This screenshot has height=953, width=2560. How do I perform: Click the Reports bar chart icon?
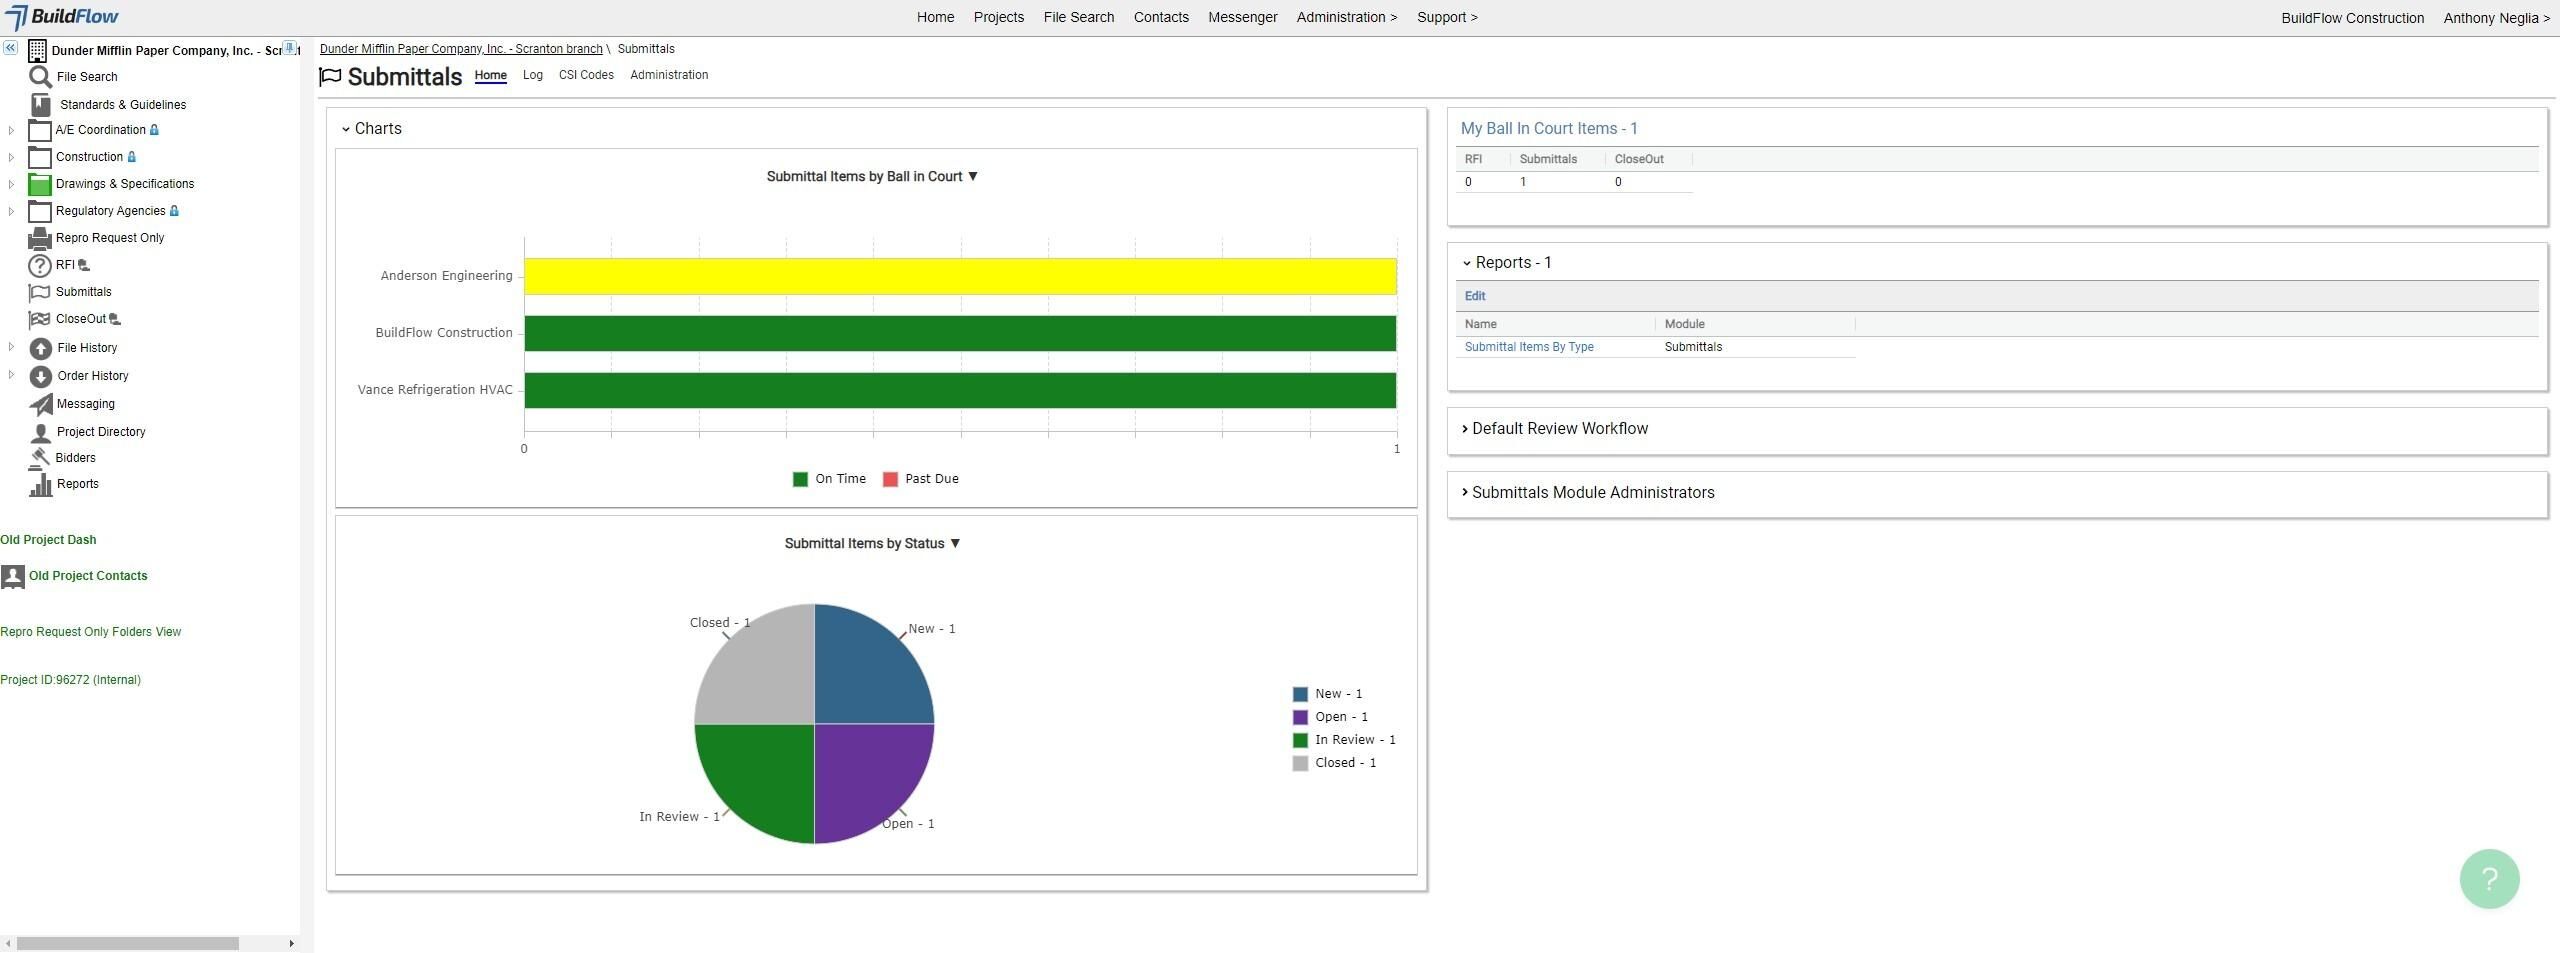(x=41, y=484)
